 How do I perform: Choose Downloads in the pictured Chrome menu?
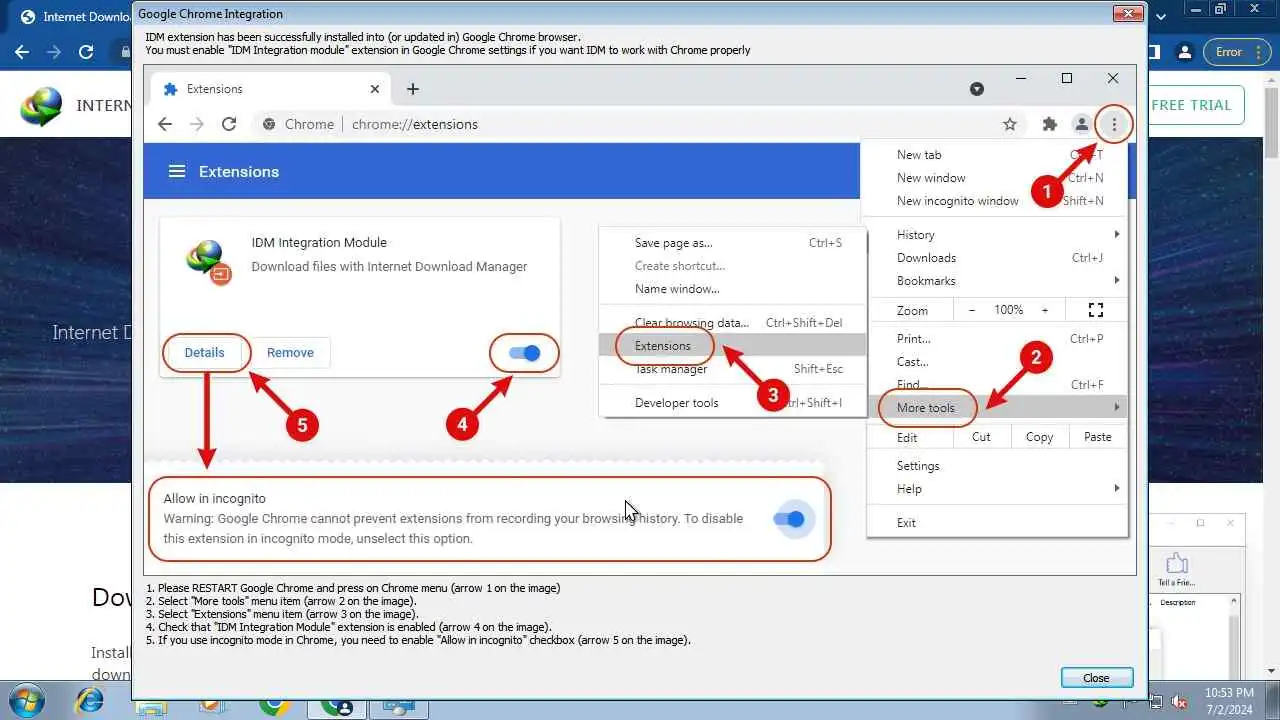click(926, 258)
